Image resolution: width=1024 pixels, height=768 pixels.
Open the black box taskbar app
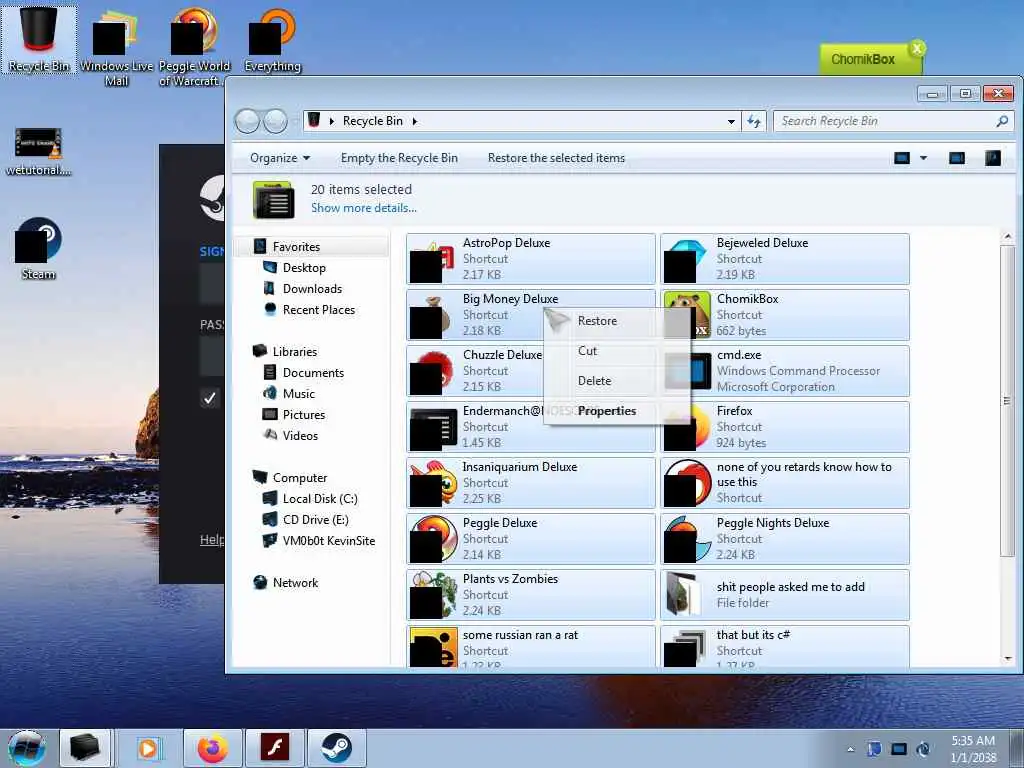[85, 748]
